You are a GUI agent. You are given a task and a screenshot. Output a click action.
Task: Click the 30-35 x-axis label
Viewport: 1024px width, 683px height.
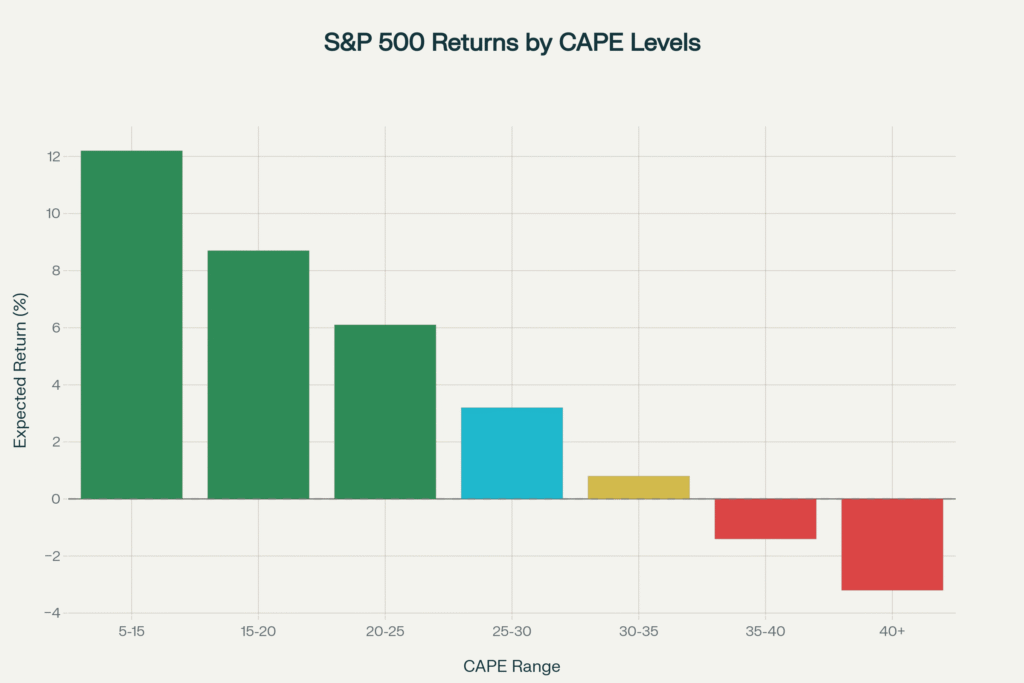click(x=638, y=632)
